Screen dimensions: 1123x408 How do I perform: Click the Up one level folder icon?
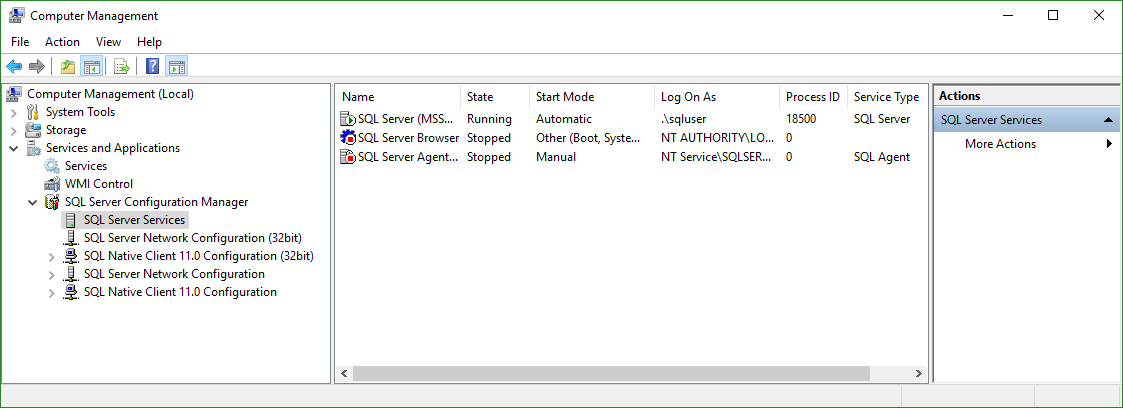point(68,67)
